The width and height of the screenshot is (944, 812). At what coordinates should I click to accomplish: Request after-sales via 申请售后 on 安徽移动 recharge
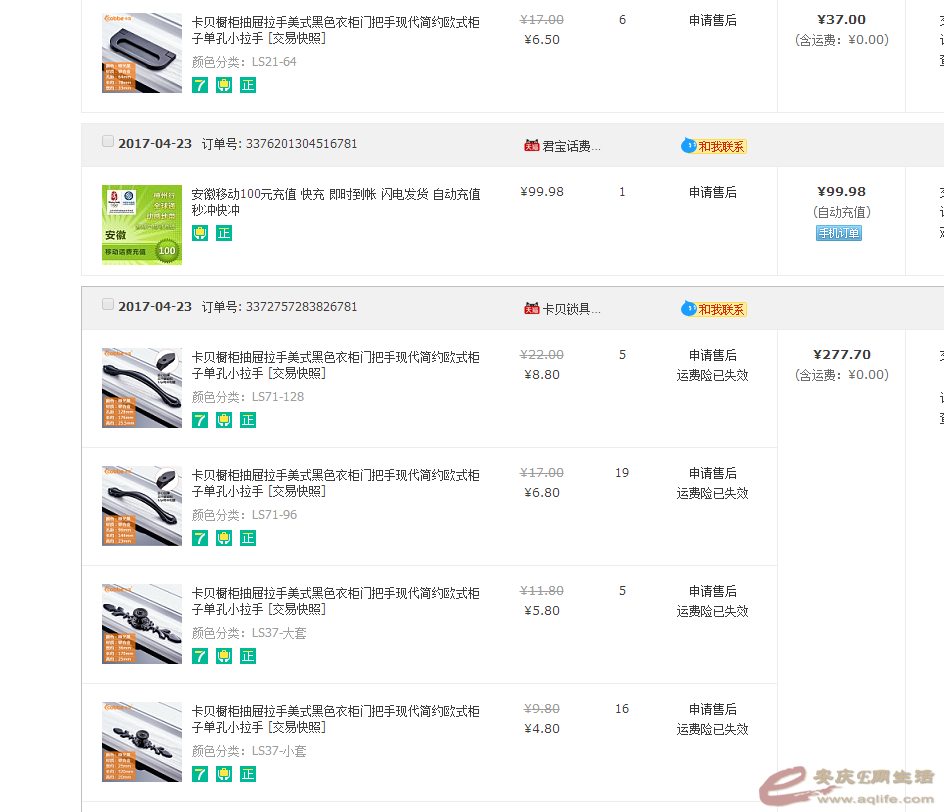pyautogui.click(x=712, y=192)
